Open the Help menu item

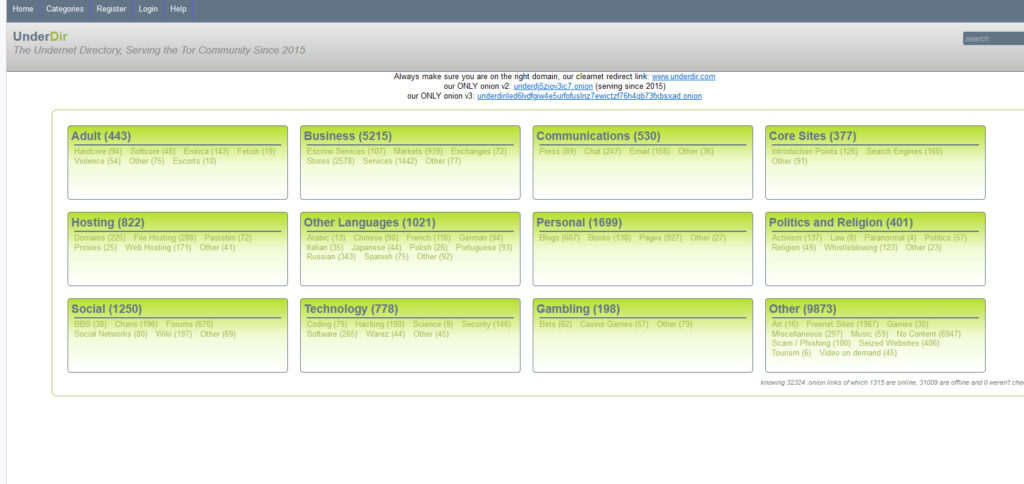178,9
